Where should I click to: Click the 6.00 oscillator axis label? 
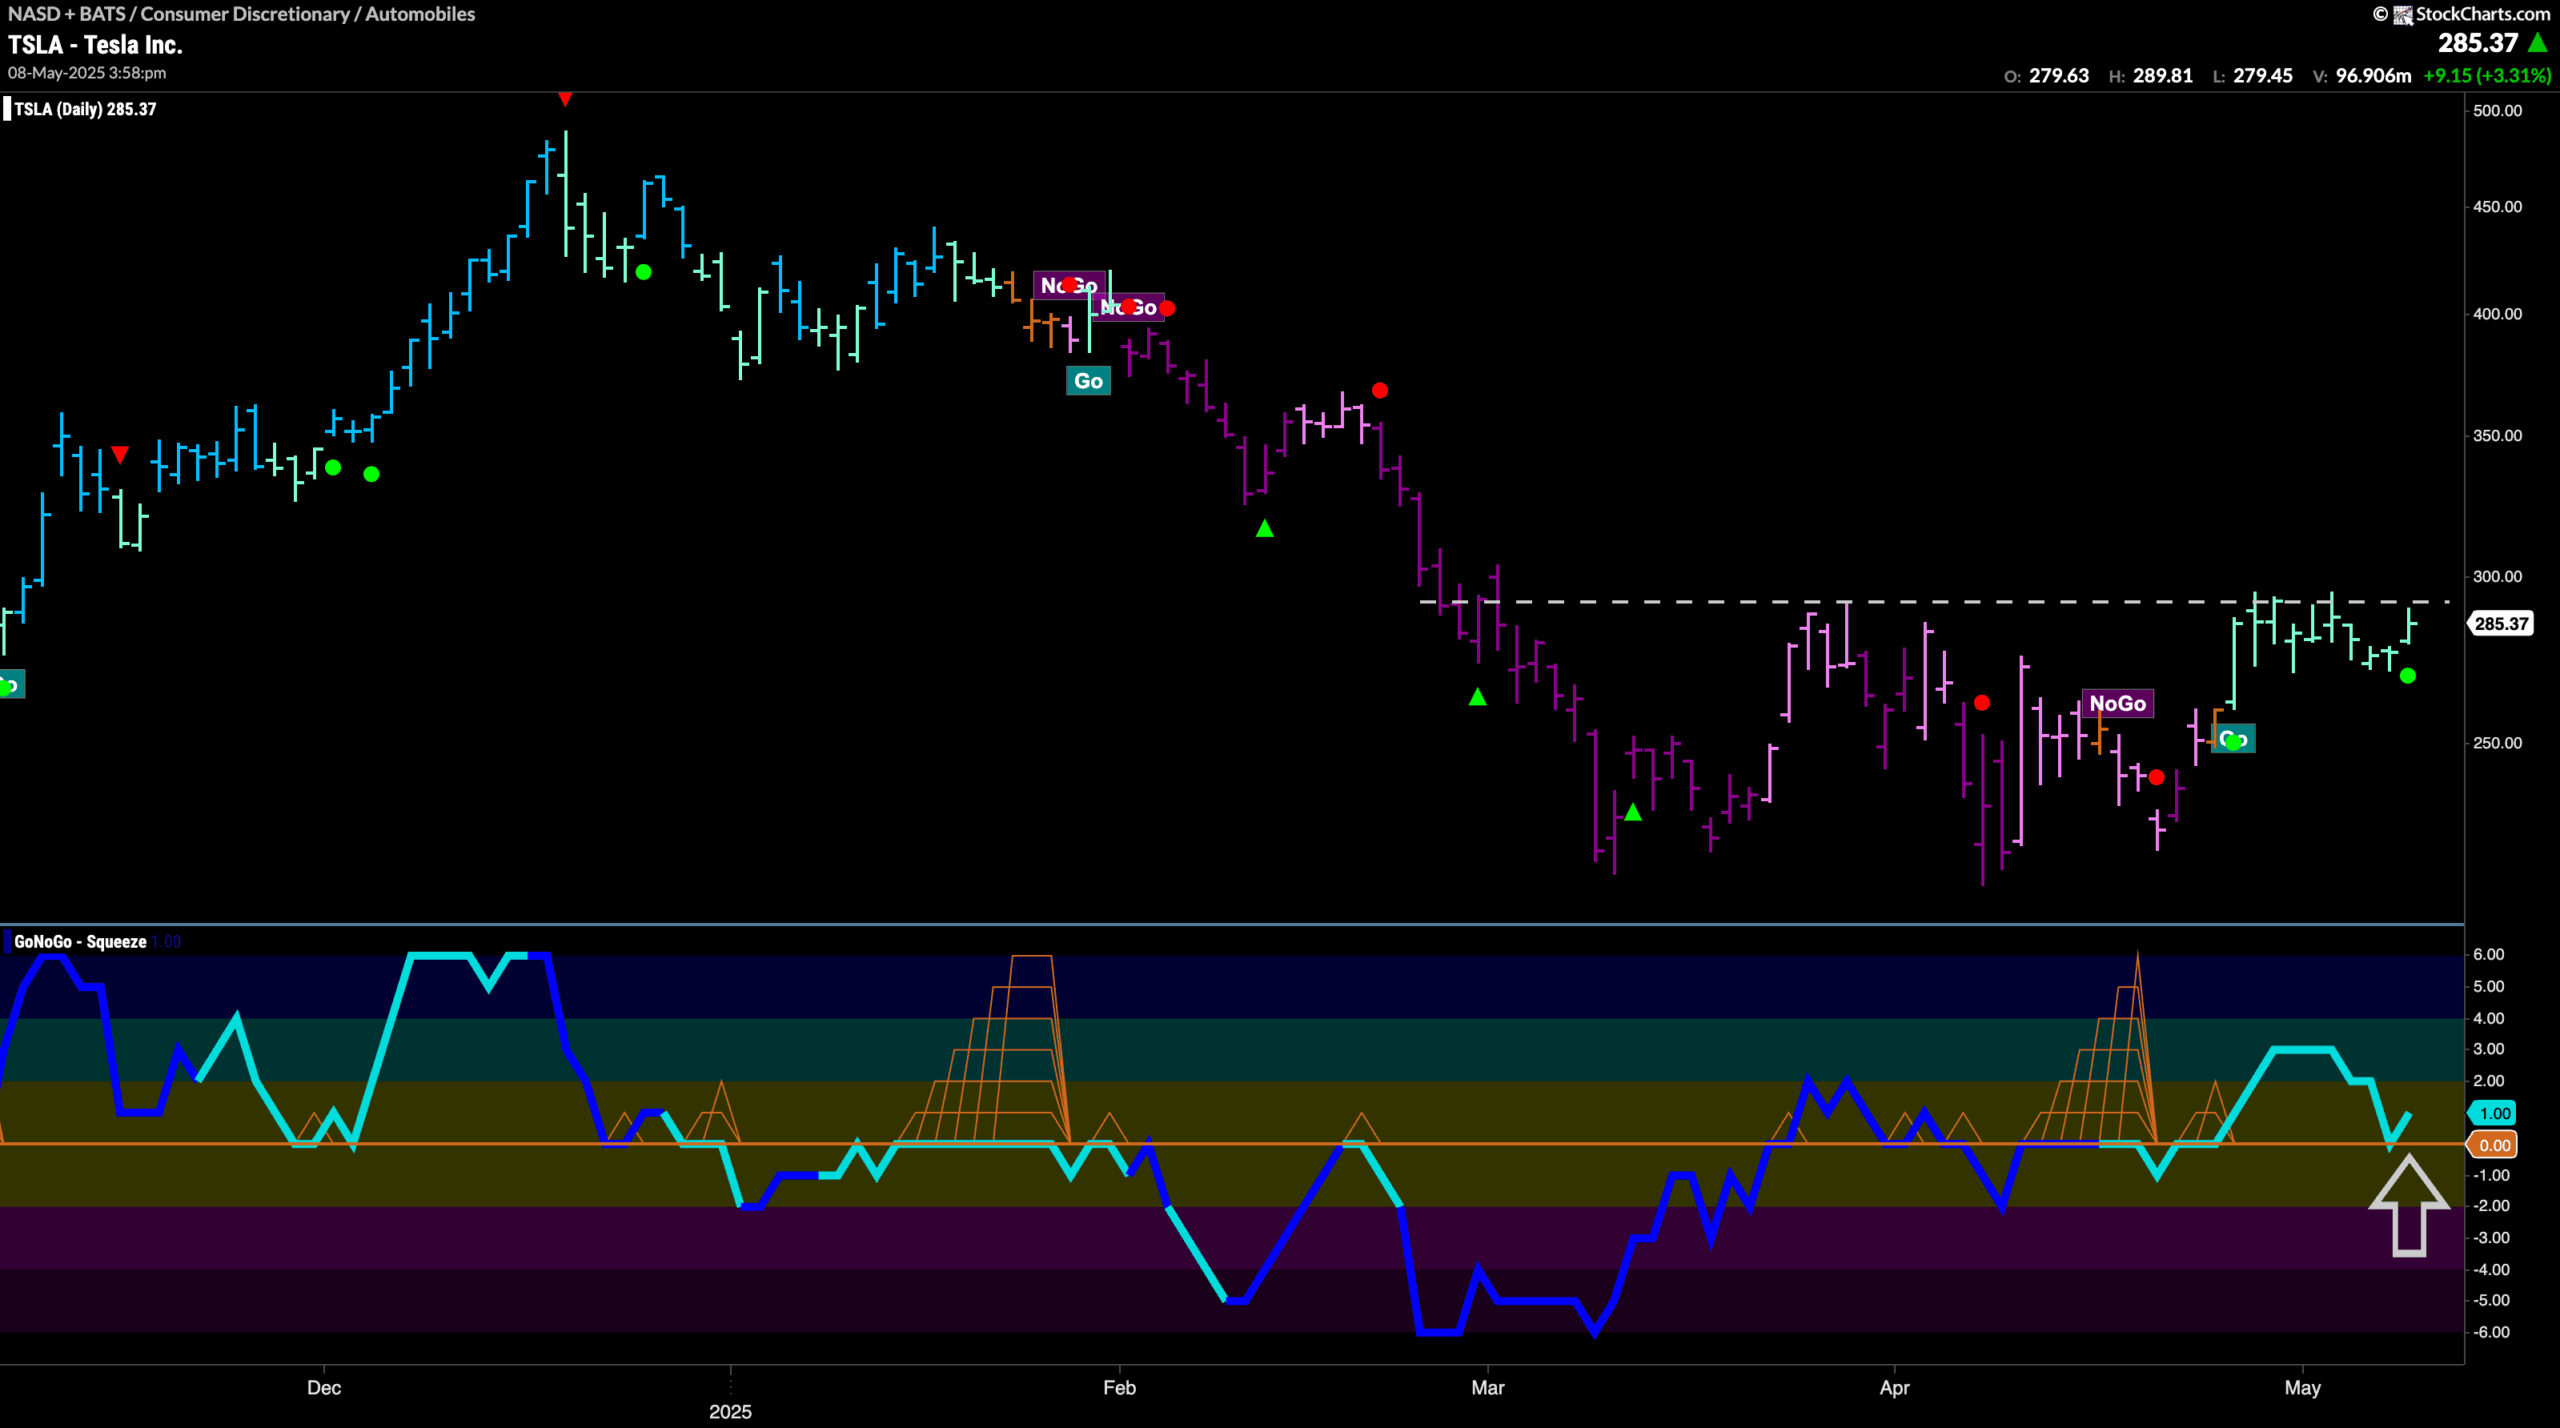(2488, 954)
